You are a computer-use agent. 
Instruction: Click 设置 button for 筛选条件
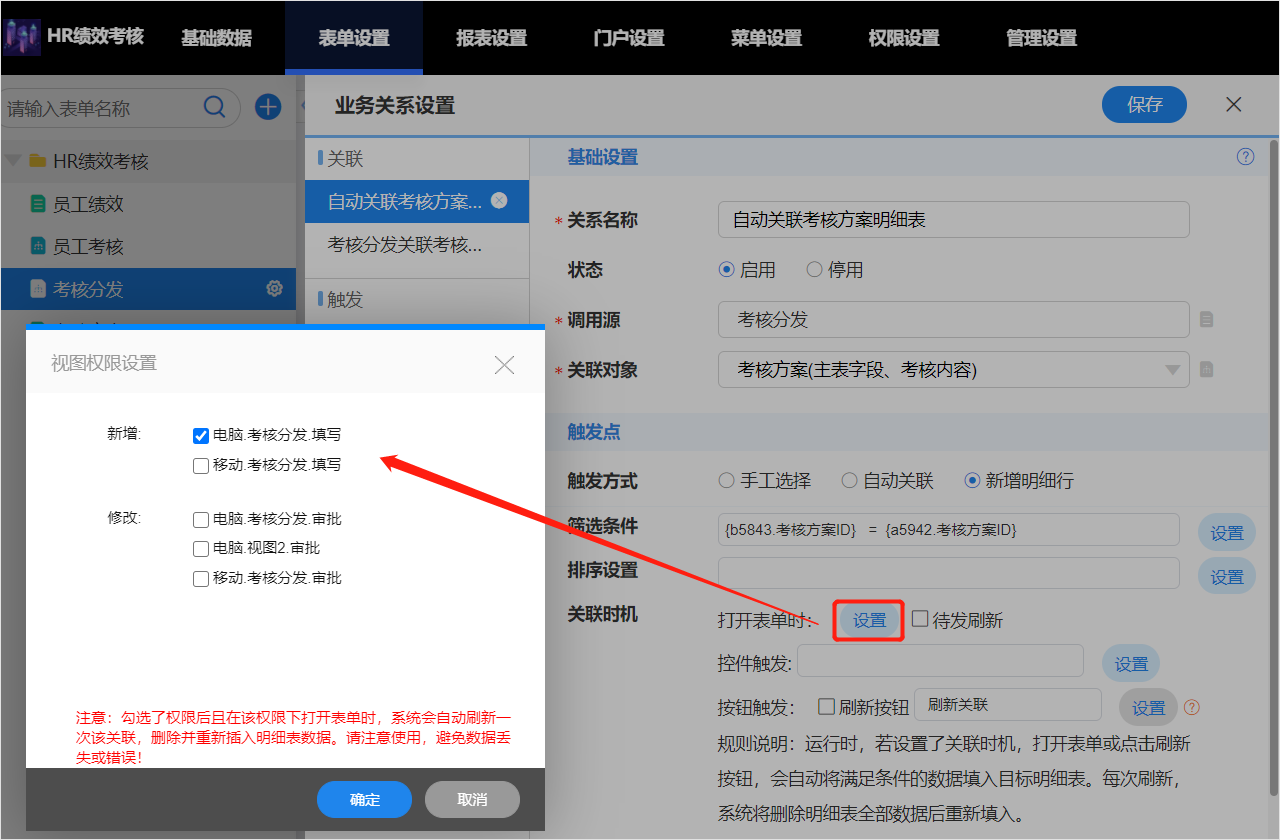point(1227,533)
